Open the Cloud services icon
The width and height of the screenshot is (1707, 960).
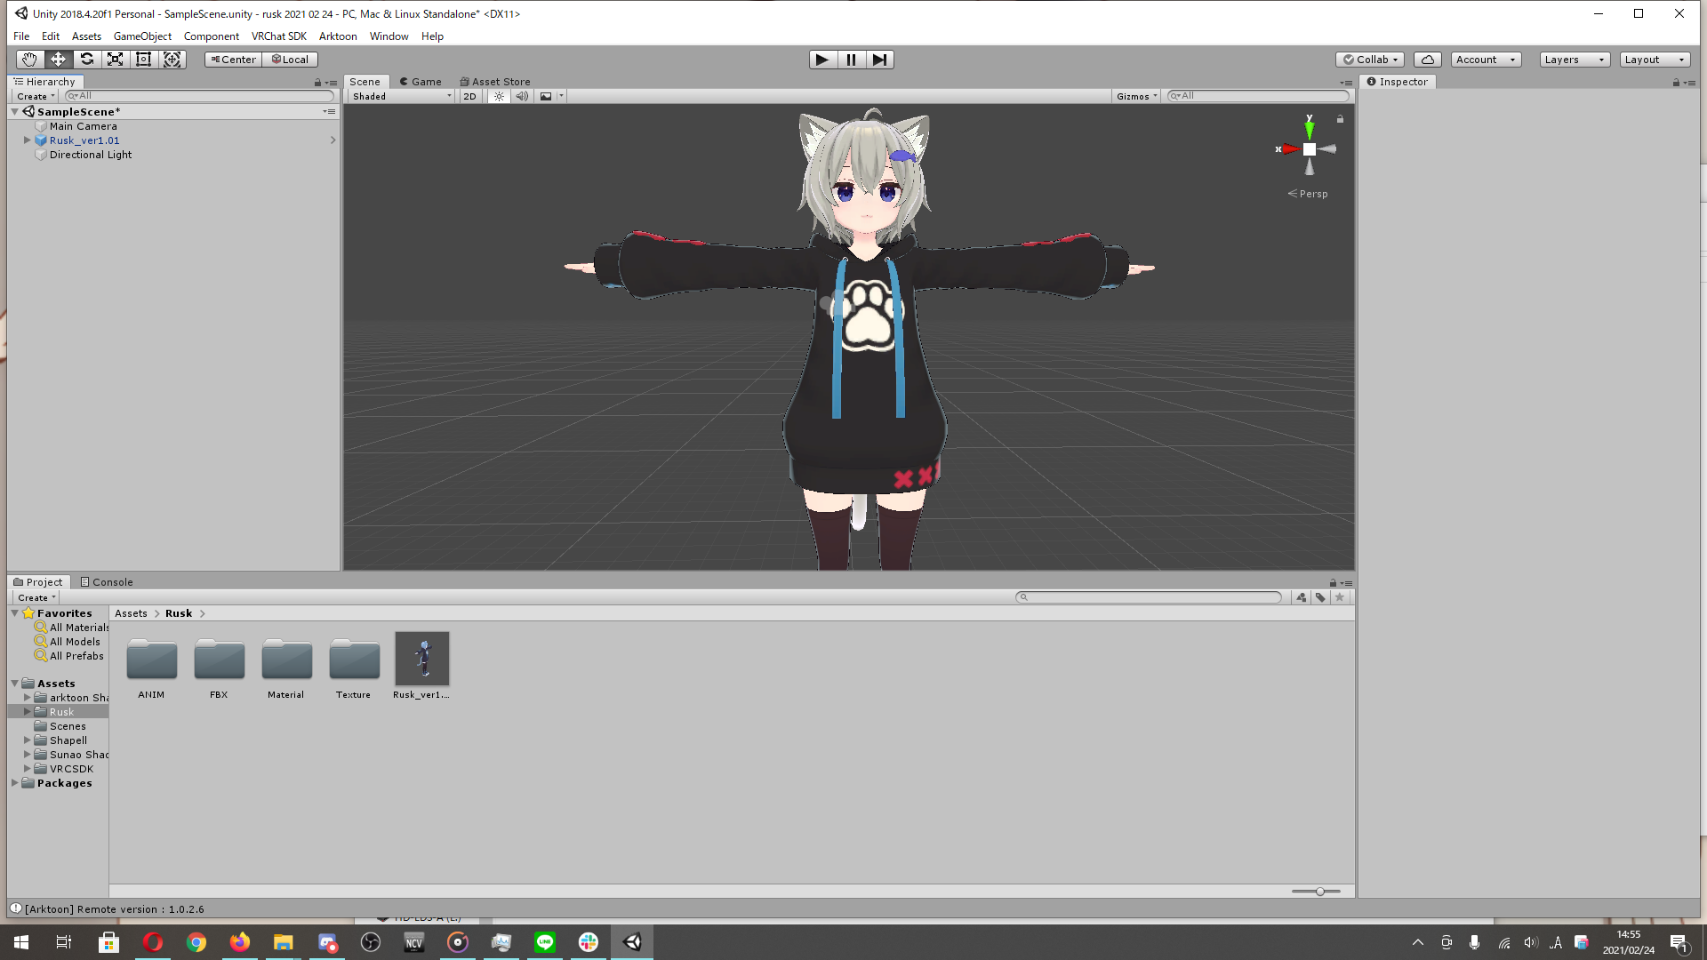(1427, 60)
